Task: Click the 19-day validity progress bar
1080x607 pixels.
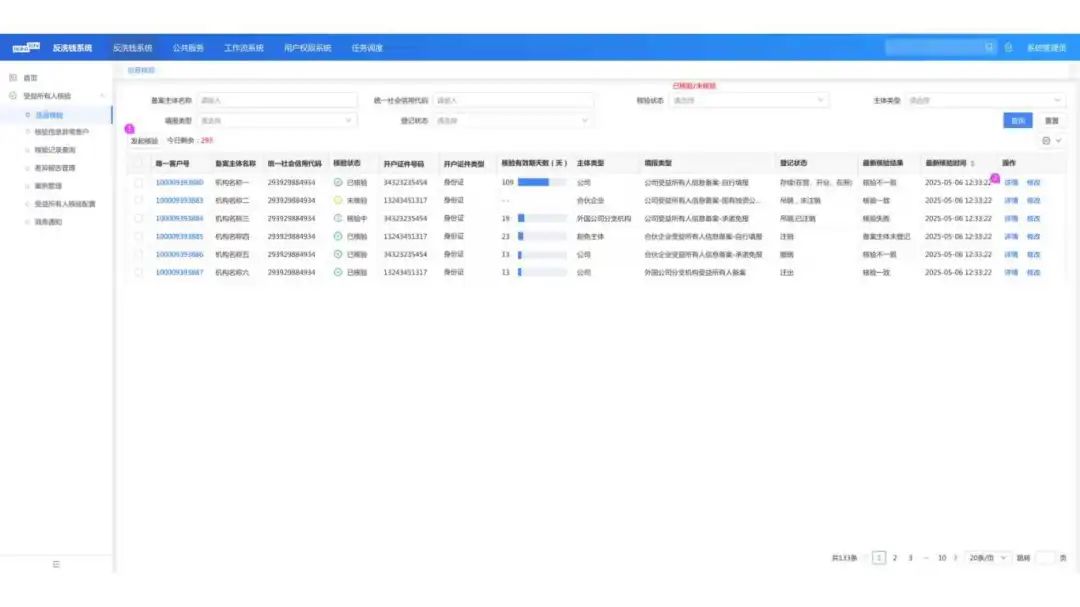Action: point(542,218)
